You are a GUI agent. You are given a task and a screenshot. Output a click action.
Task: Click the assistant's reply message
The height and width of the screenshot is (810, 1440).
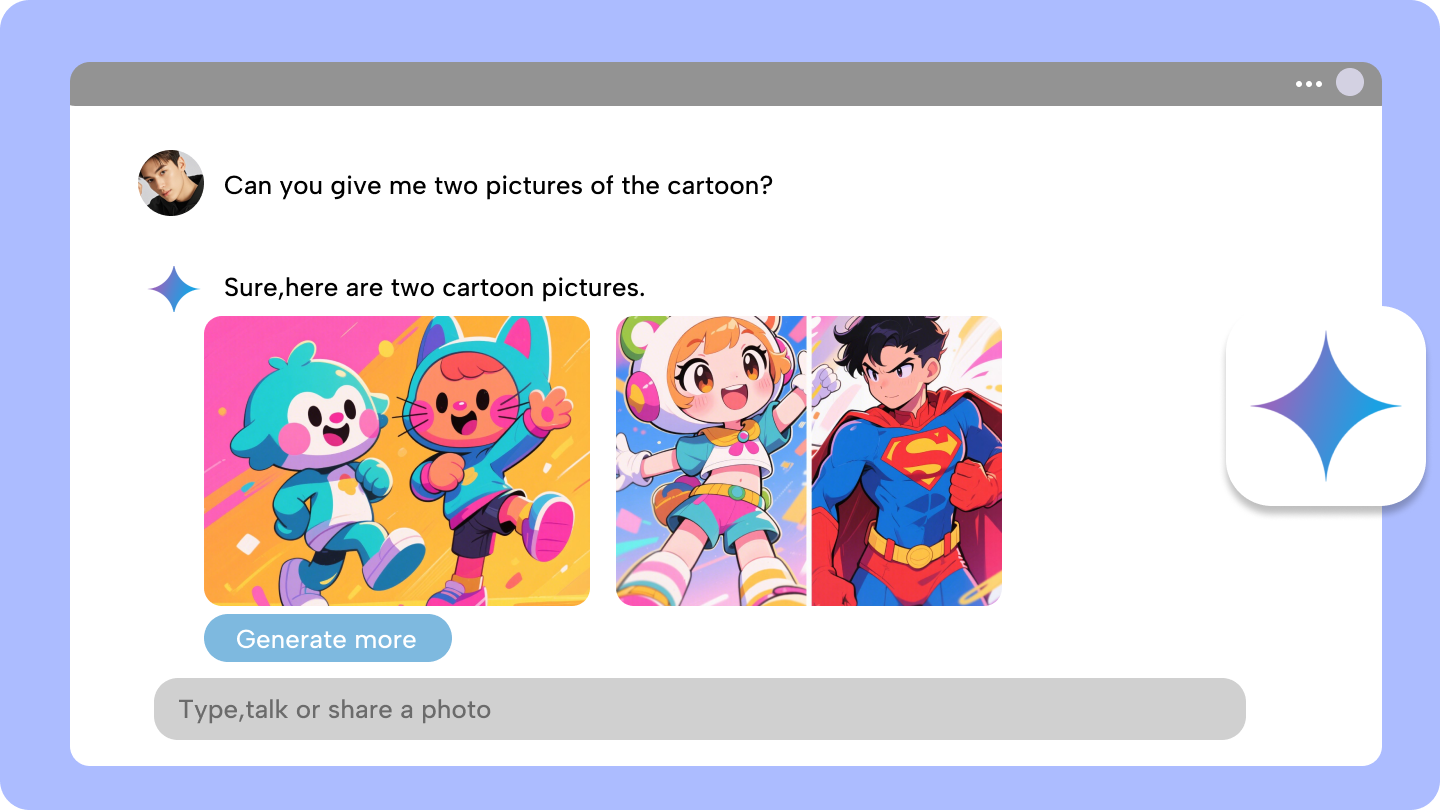[x=436, y=288]
